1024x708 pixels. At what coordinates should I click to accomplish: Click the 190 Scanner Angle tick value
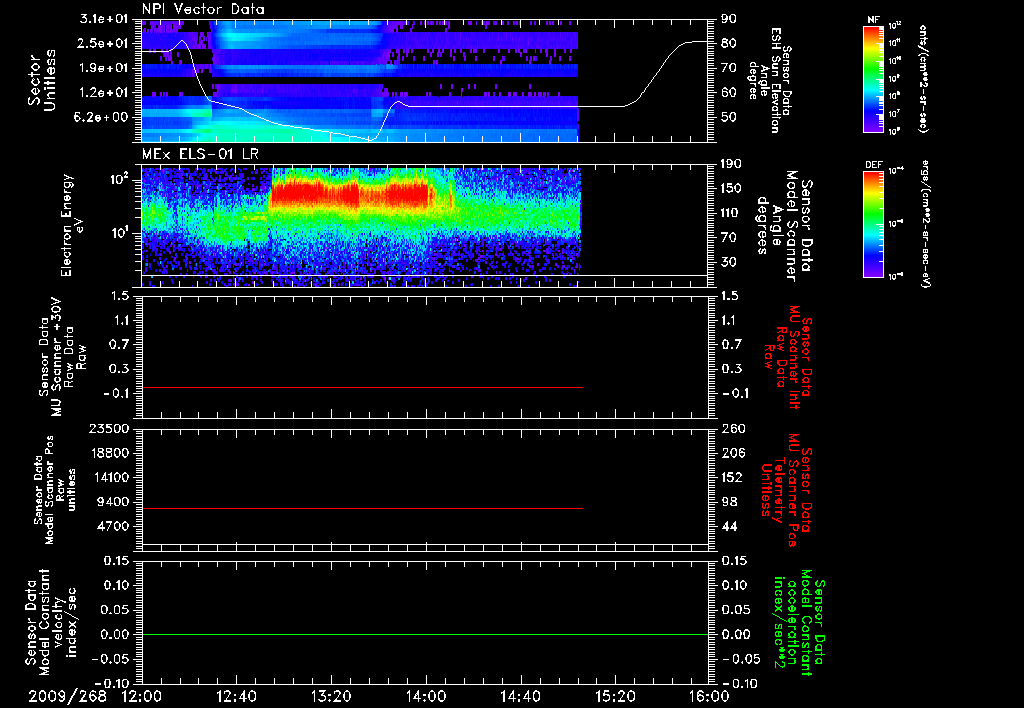tap(731, 164)
